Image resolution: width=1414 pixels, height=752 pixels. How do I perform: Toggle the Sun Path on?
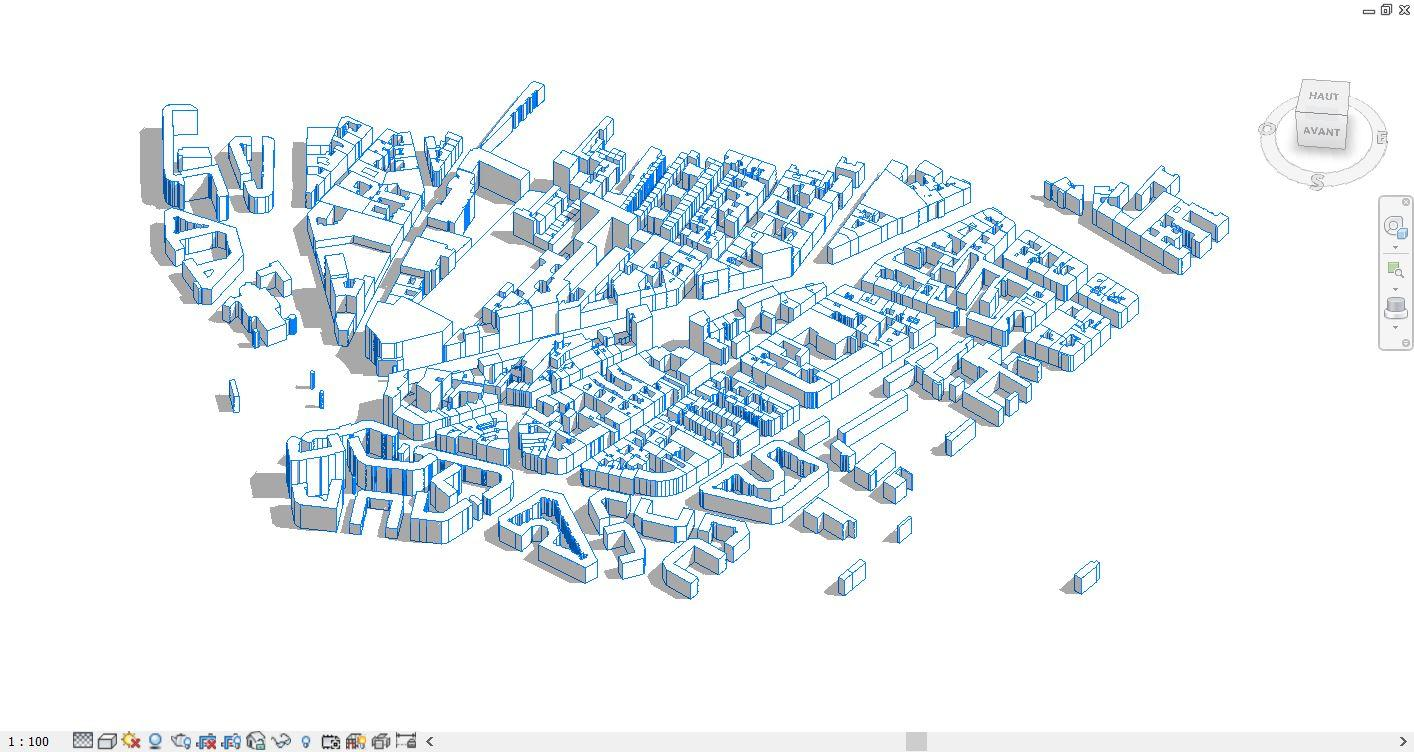pyautogui.click(x=129, y=741)
